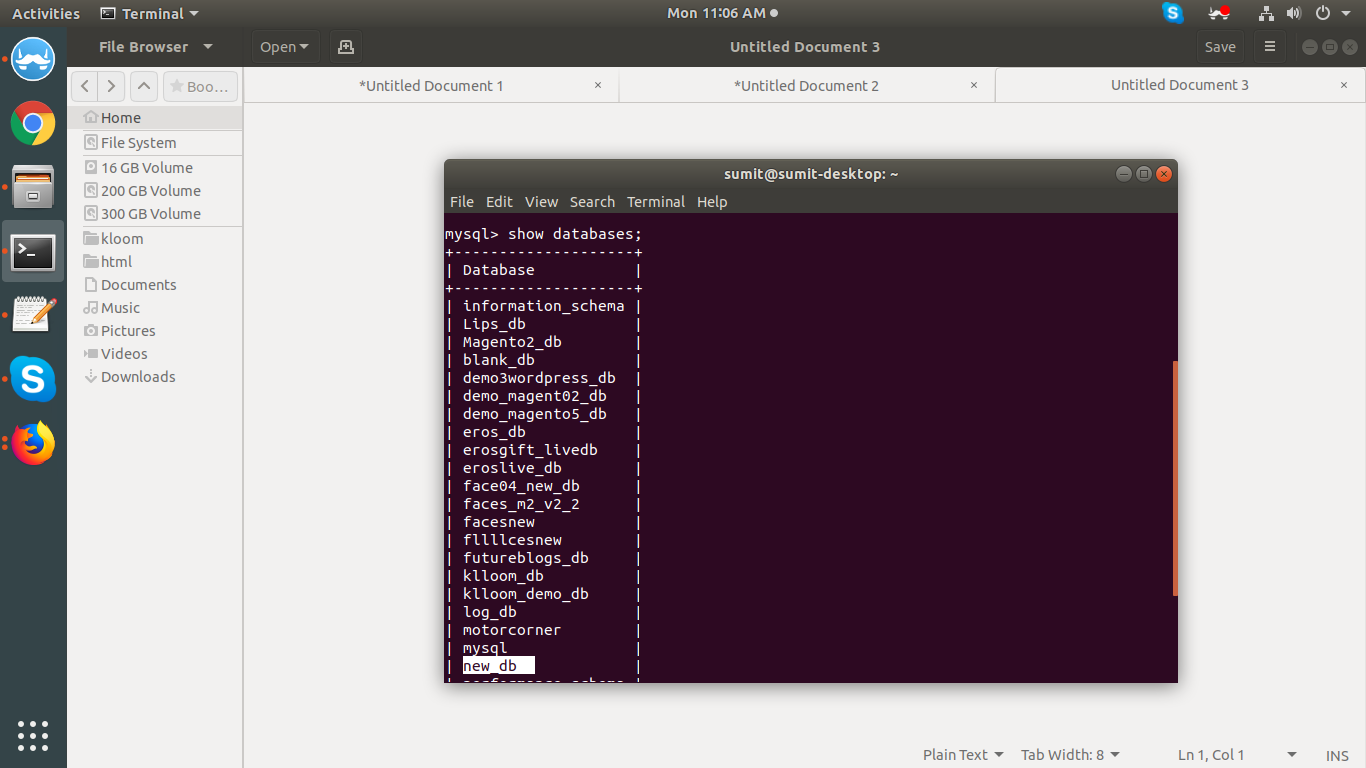Expand the Videos folder in file browser

[x=124, y=354]
